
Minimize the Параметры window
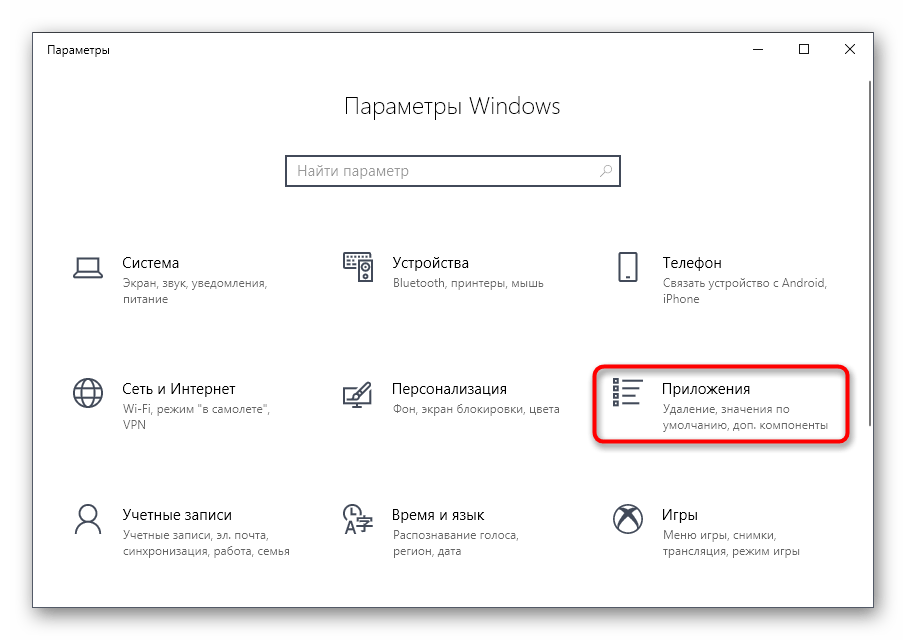758,50
